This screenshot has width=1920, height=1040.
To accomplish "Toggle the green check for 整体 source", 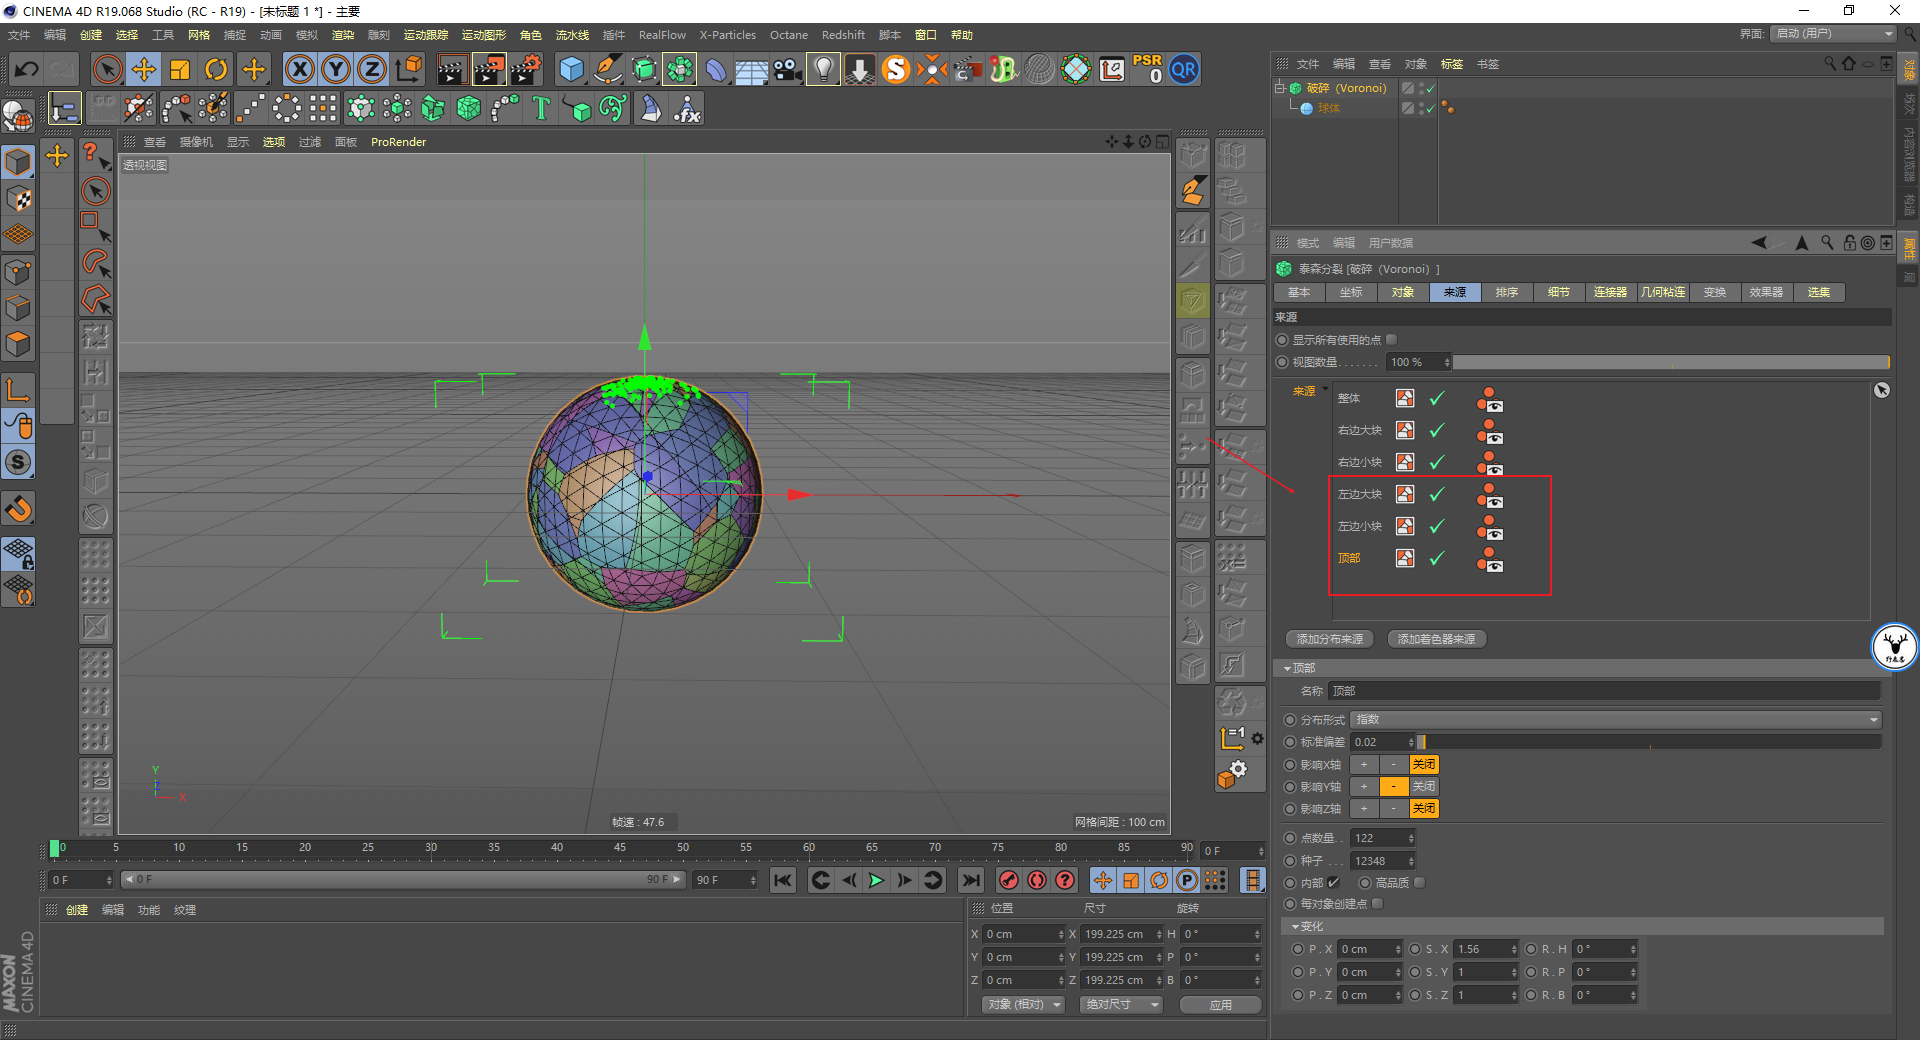I will (x=1437, y=398).
